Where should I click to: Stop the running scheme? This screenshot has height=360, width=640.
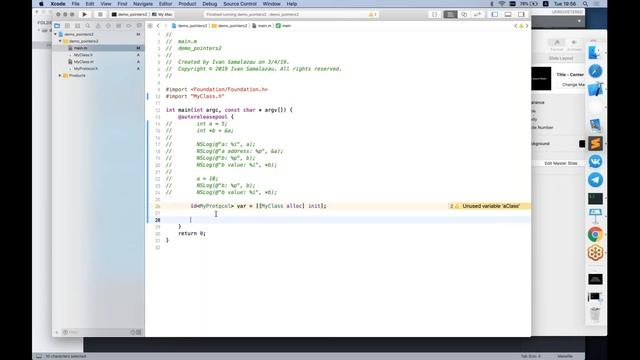pos(100,14)
